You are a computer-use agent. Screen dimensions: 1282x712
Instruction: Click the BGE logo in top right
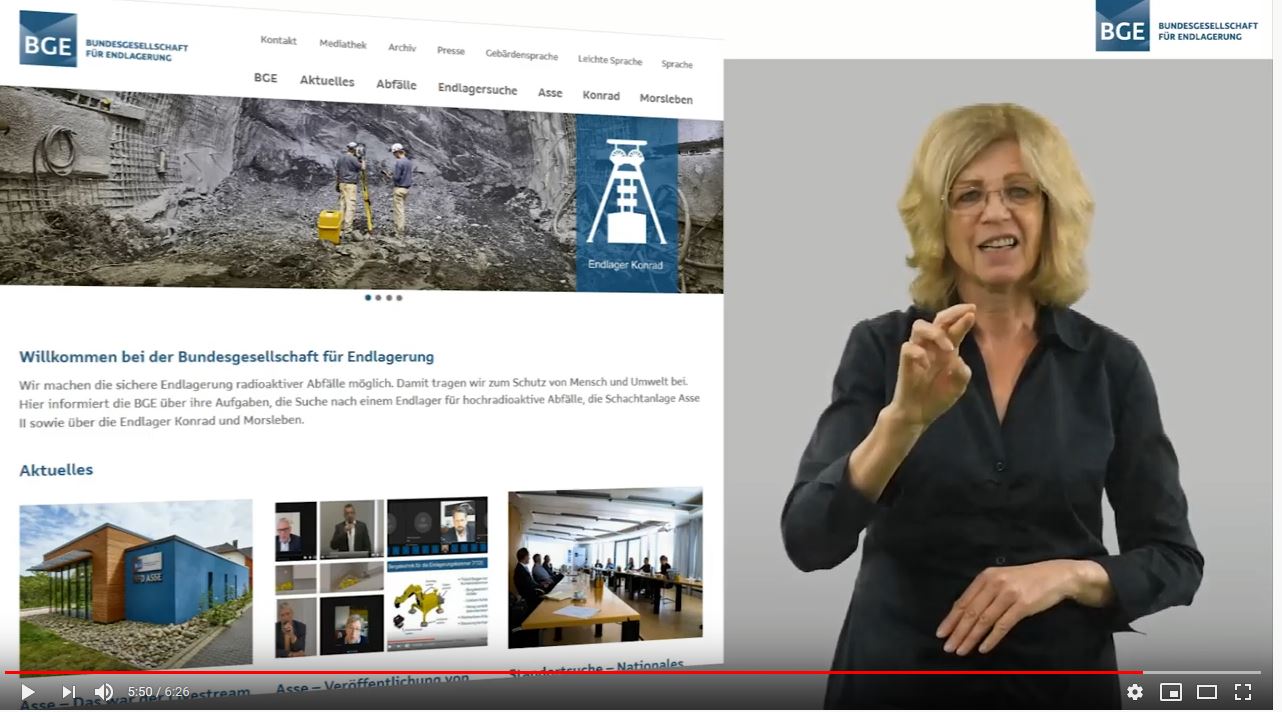(1176, 26)
